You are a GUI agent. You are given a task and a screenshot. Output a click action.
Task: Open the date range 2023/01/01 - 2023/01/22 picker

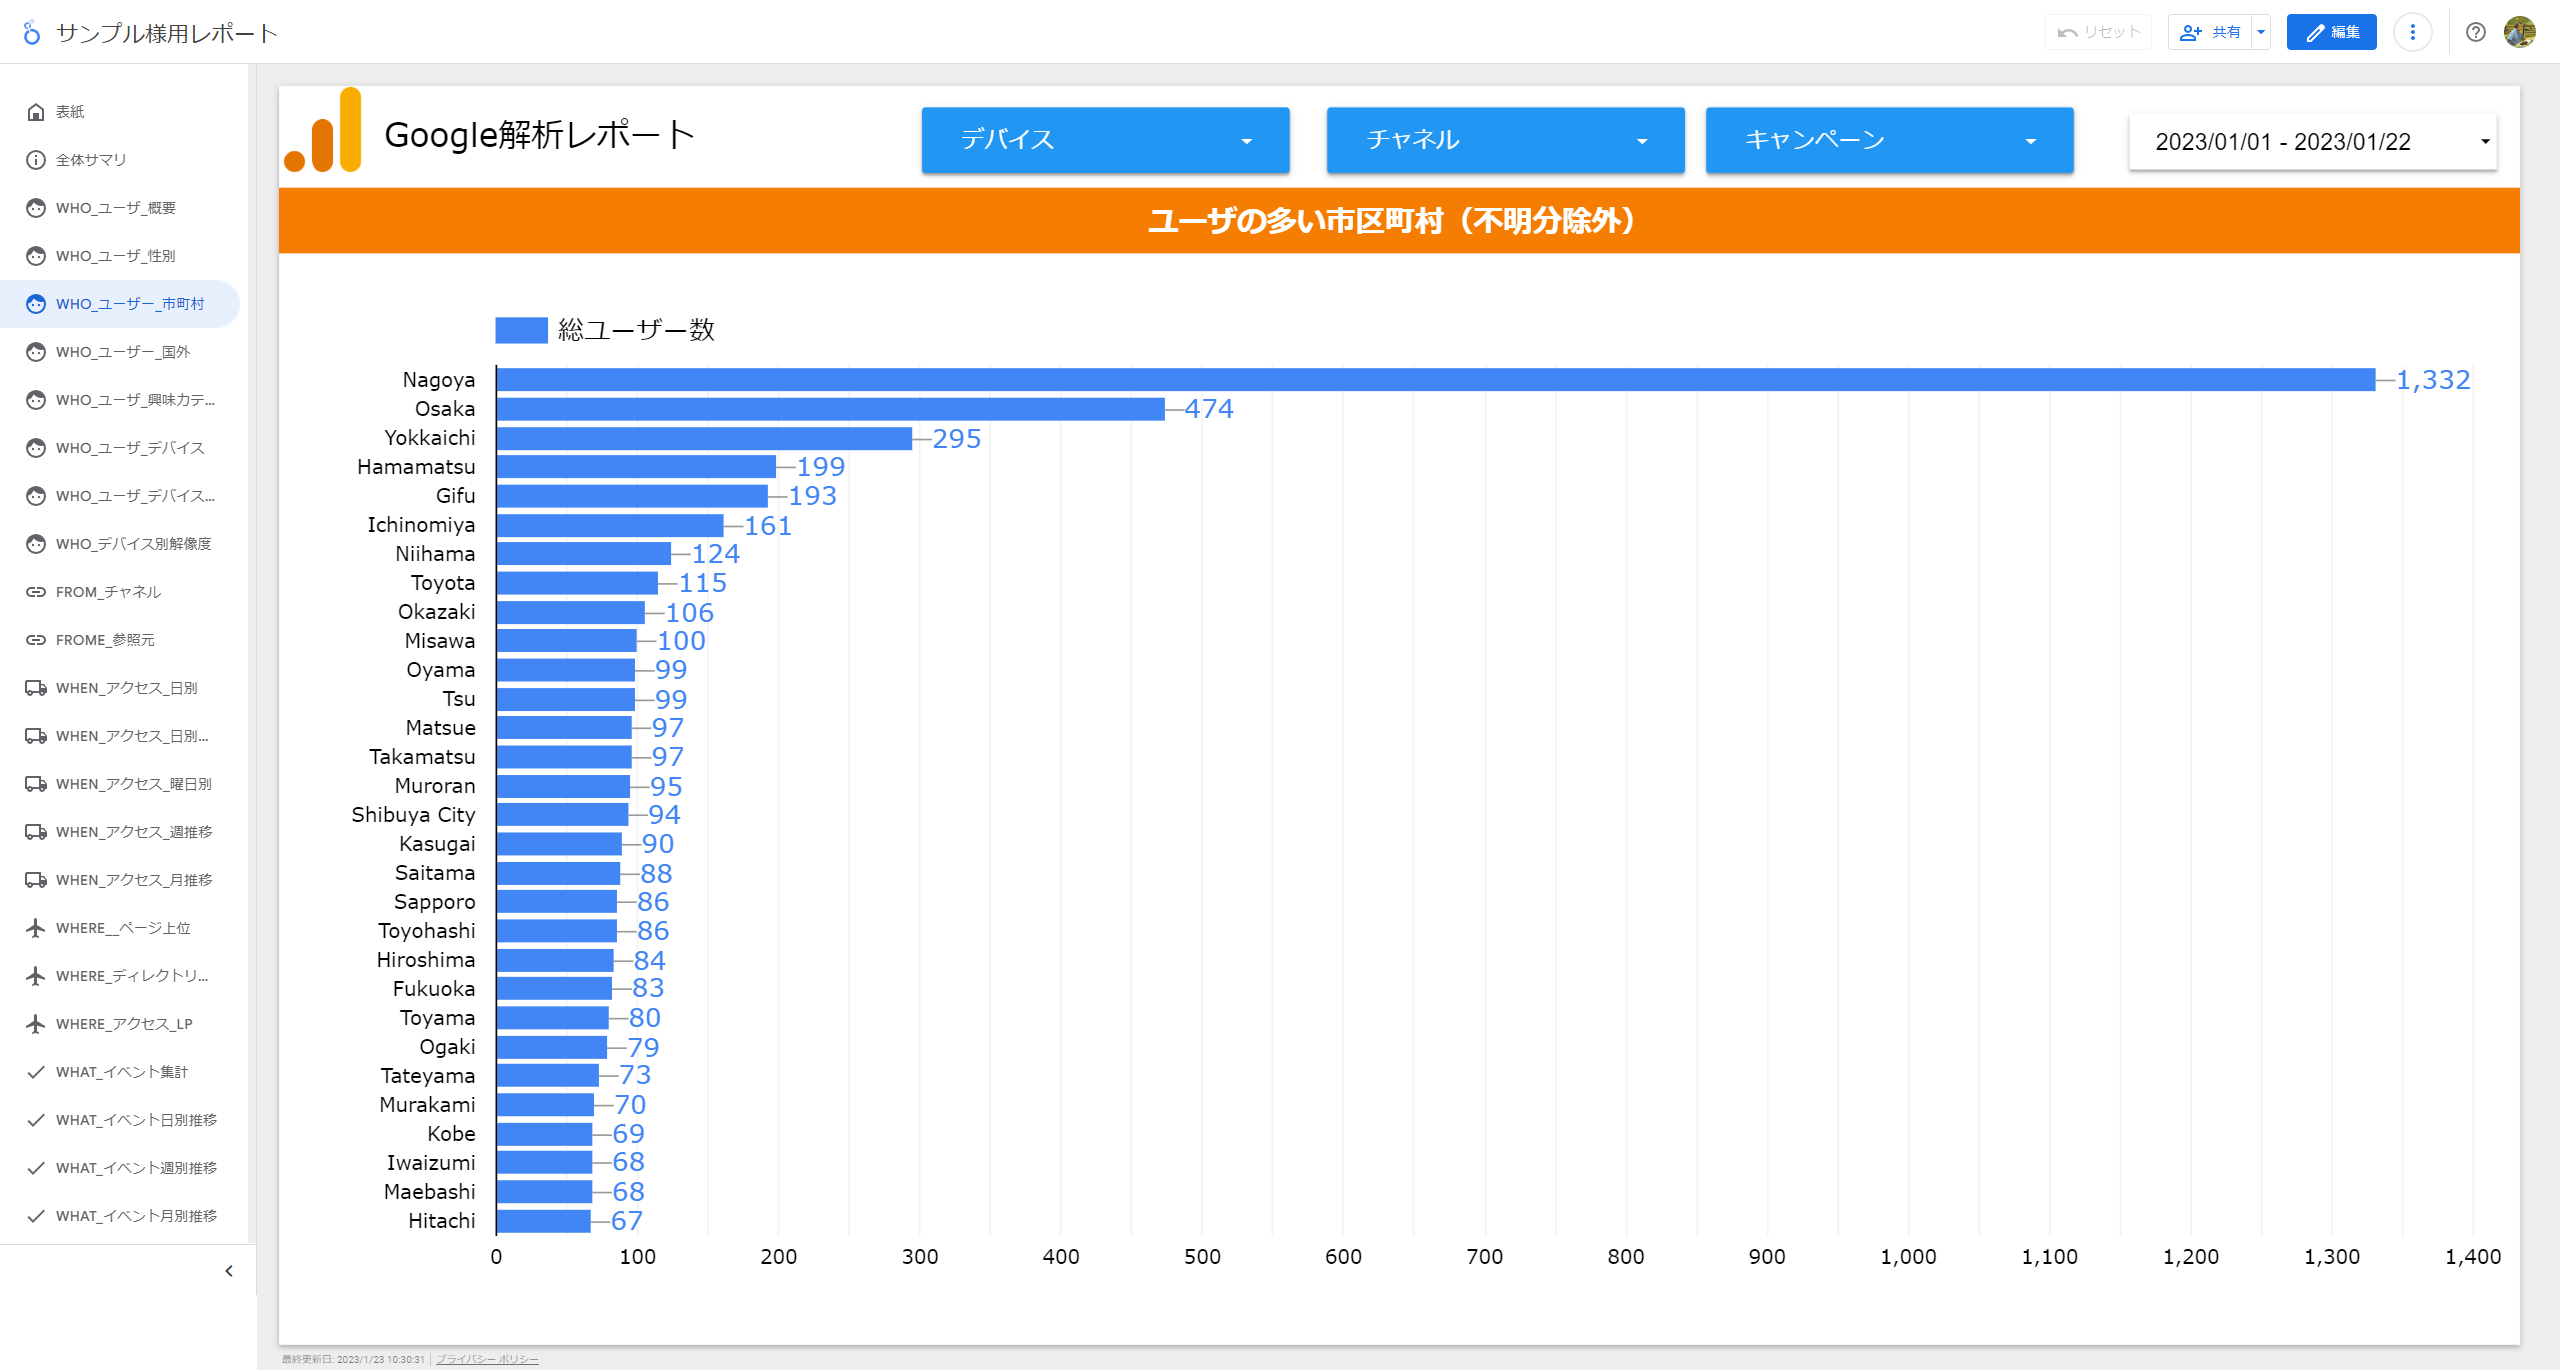click(2312, 142)
